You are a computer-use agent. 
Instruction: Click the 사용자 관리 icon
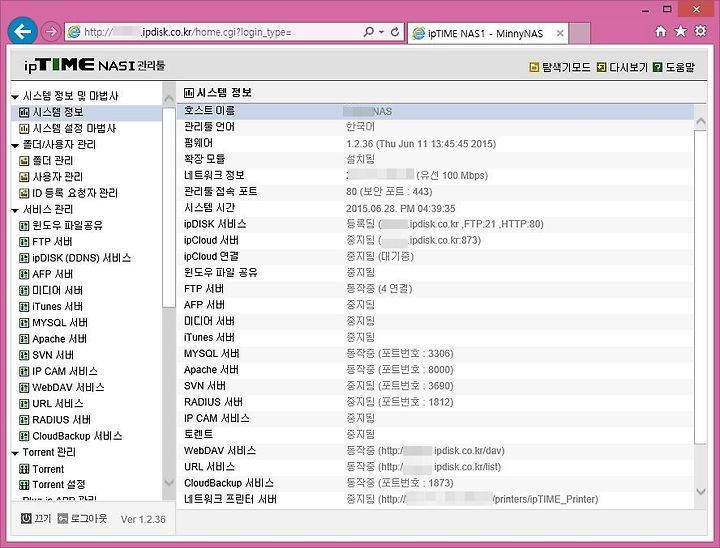[x=24, y=177]
